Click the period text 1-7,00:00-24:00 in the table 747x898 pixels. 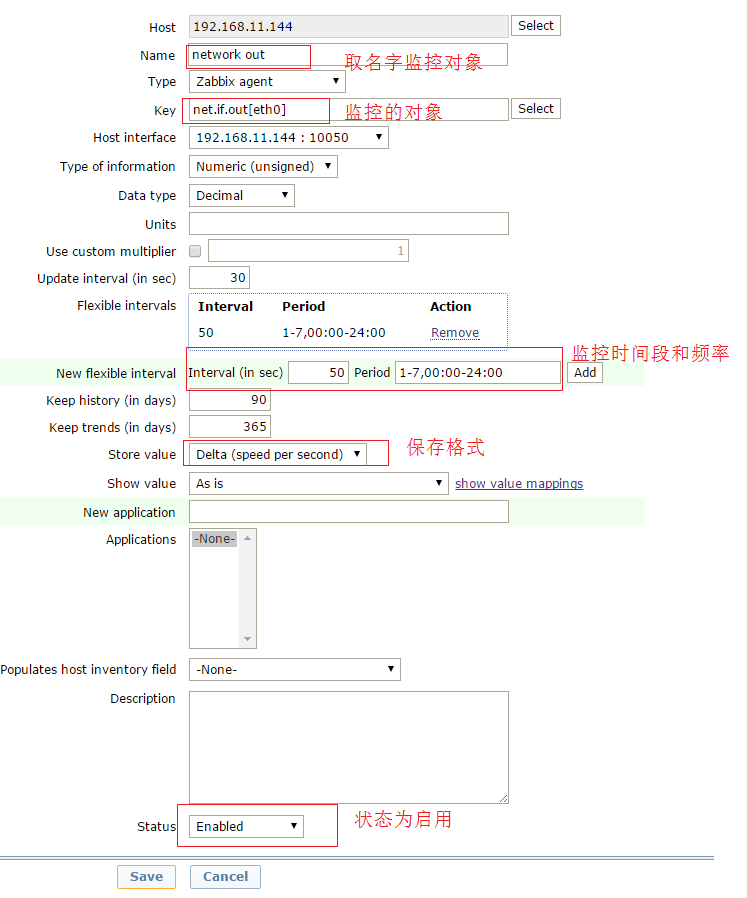point(333,333)
